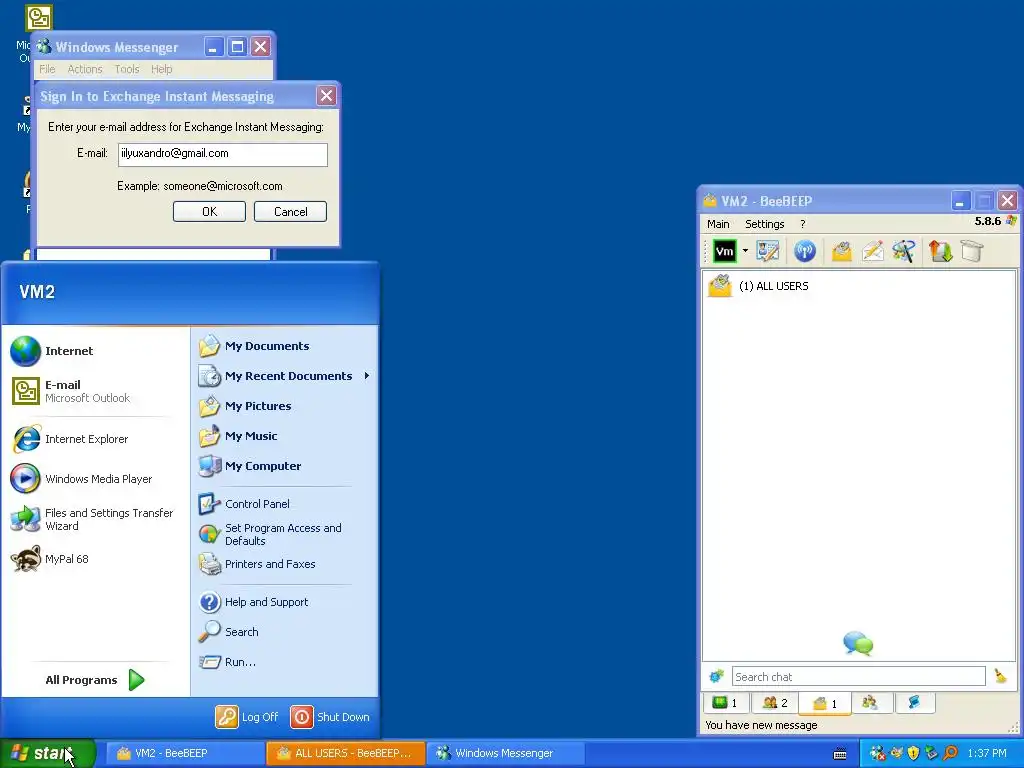This screenshot has height=768, width=1024.
Task: Open Set Program Access and Defaults
Action: point(284,534)
